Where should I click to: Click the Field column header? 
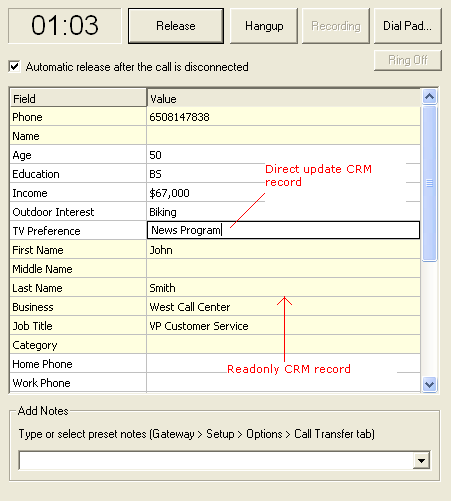(78, 98)
